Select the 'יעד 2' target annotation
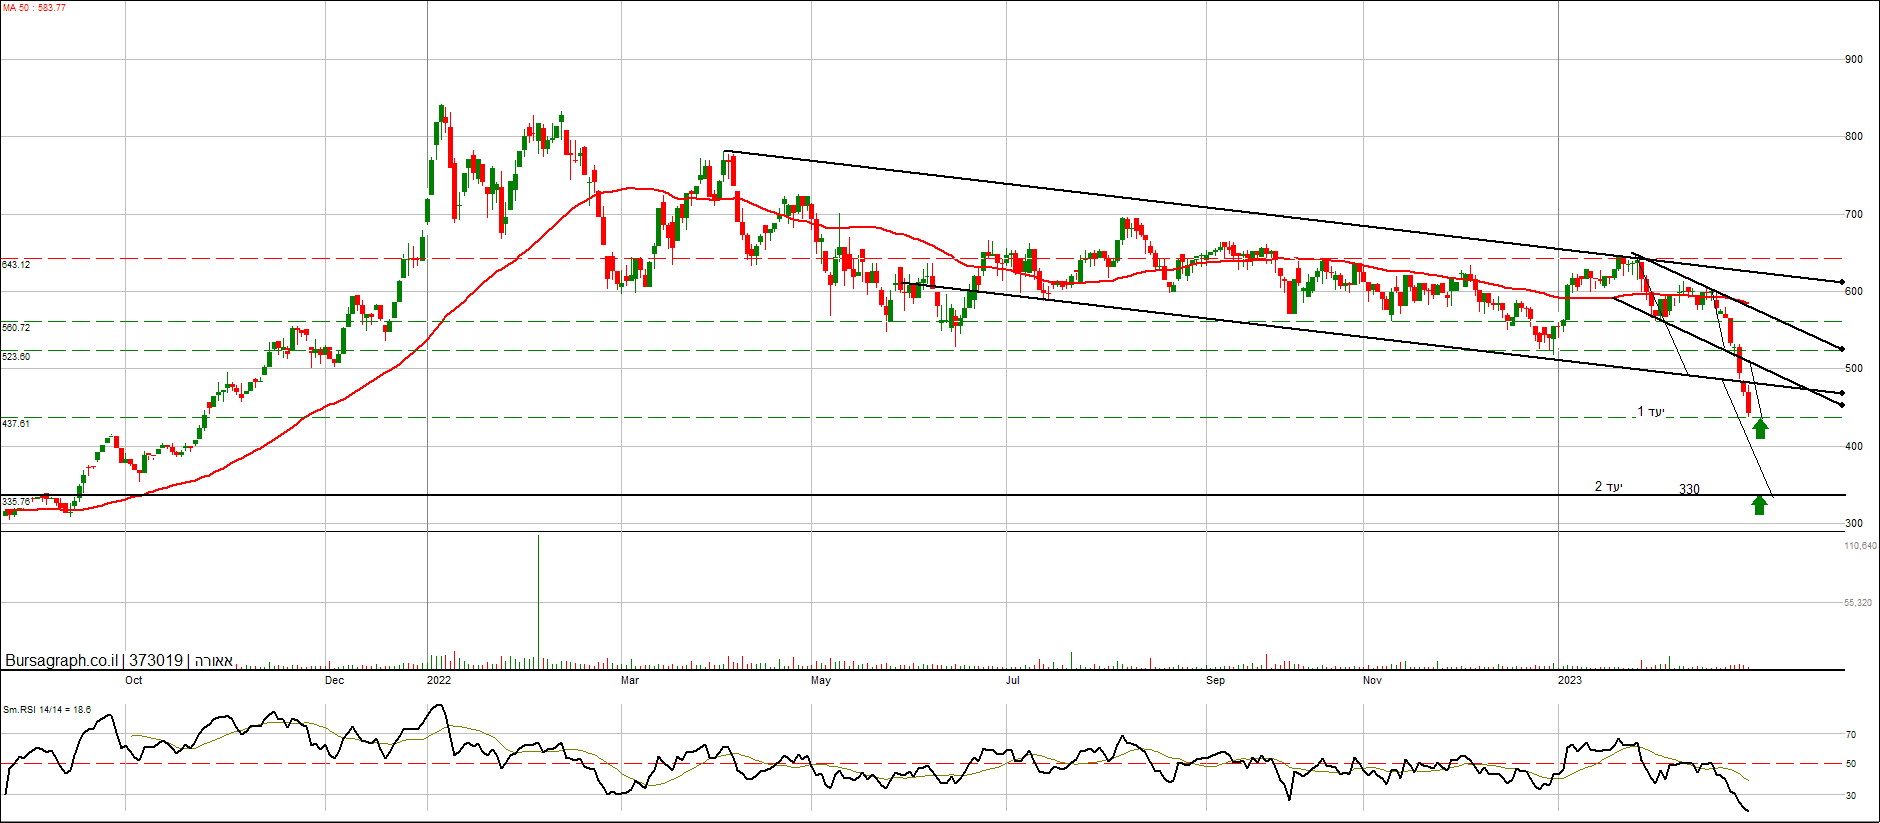The height and width of the screenshot is (823, 1880). pos(1608,487)
